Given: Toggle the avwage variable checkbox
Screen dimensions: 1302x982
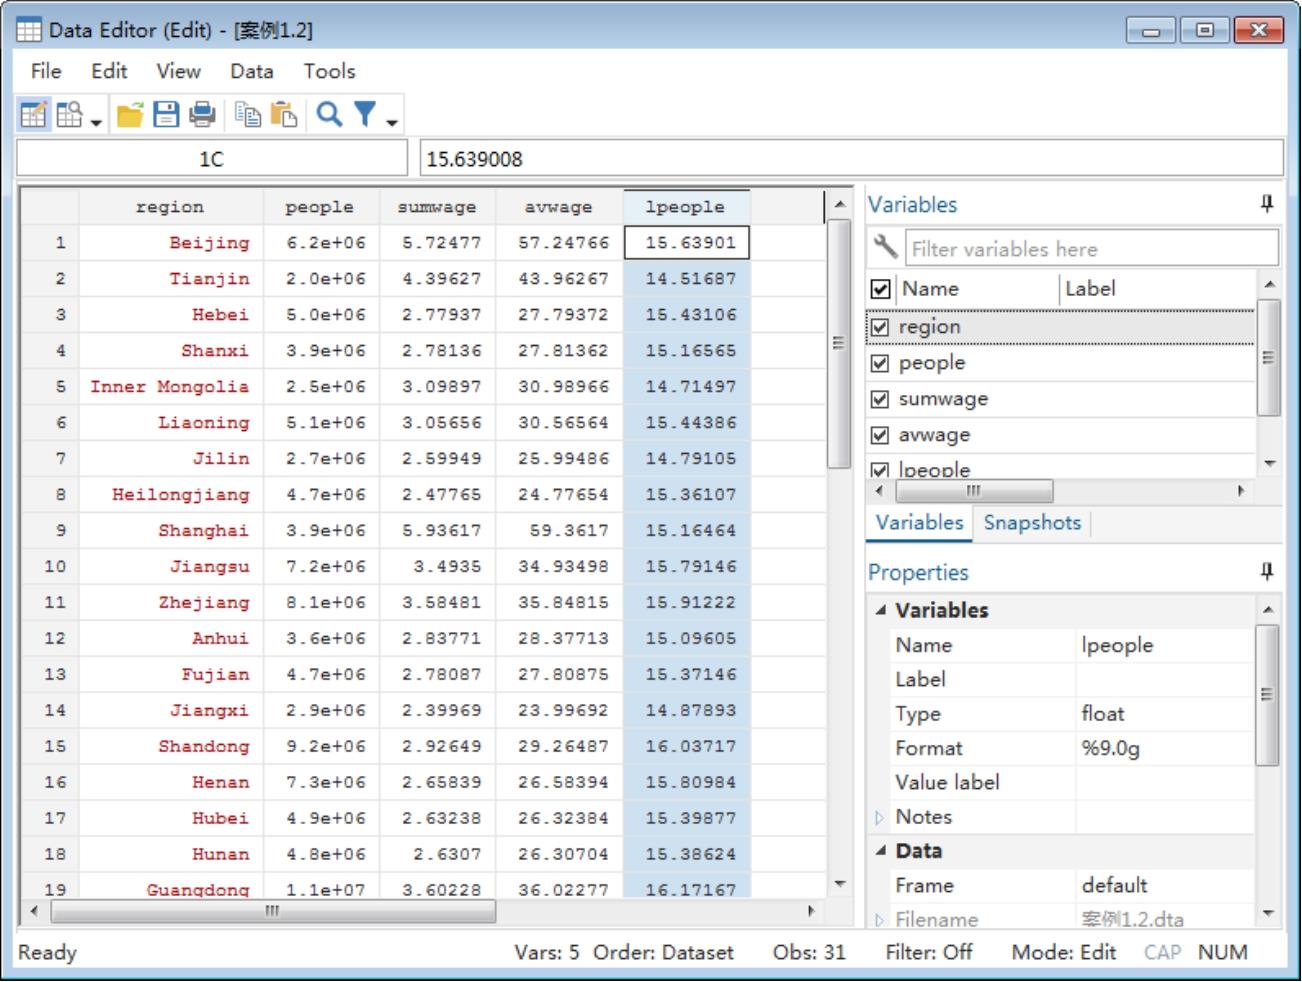Looking at the screenshot, I should coord(880,435).
